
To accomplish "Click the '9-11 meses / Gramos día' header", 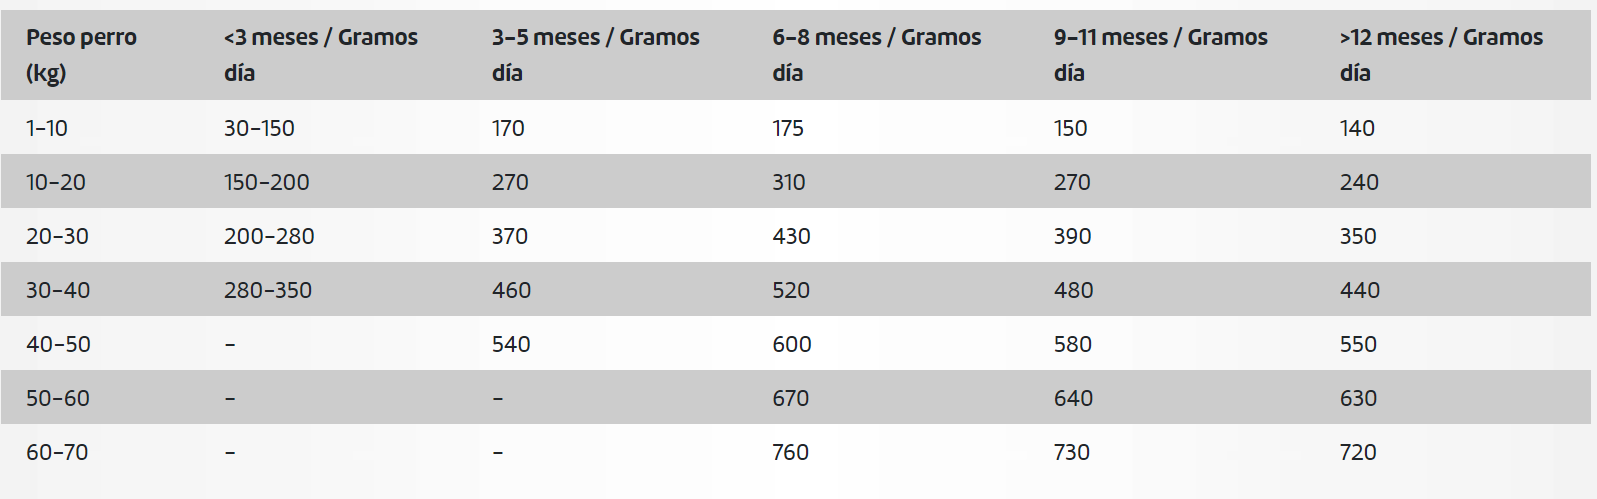I will [1160, 55].
